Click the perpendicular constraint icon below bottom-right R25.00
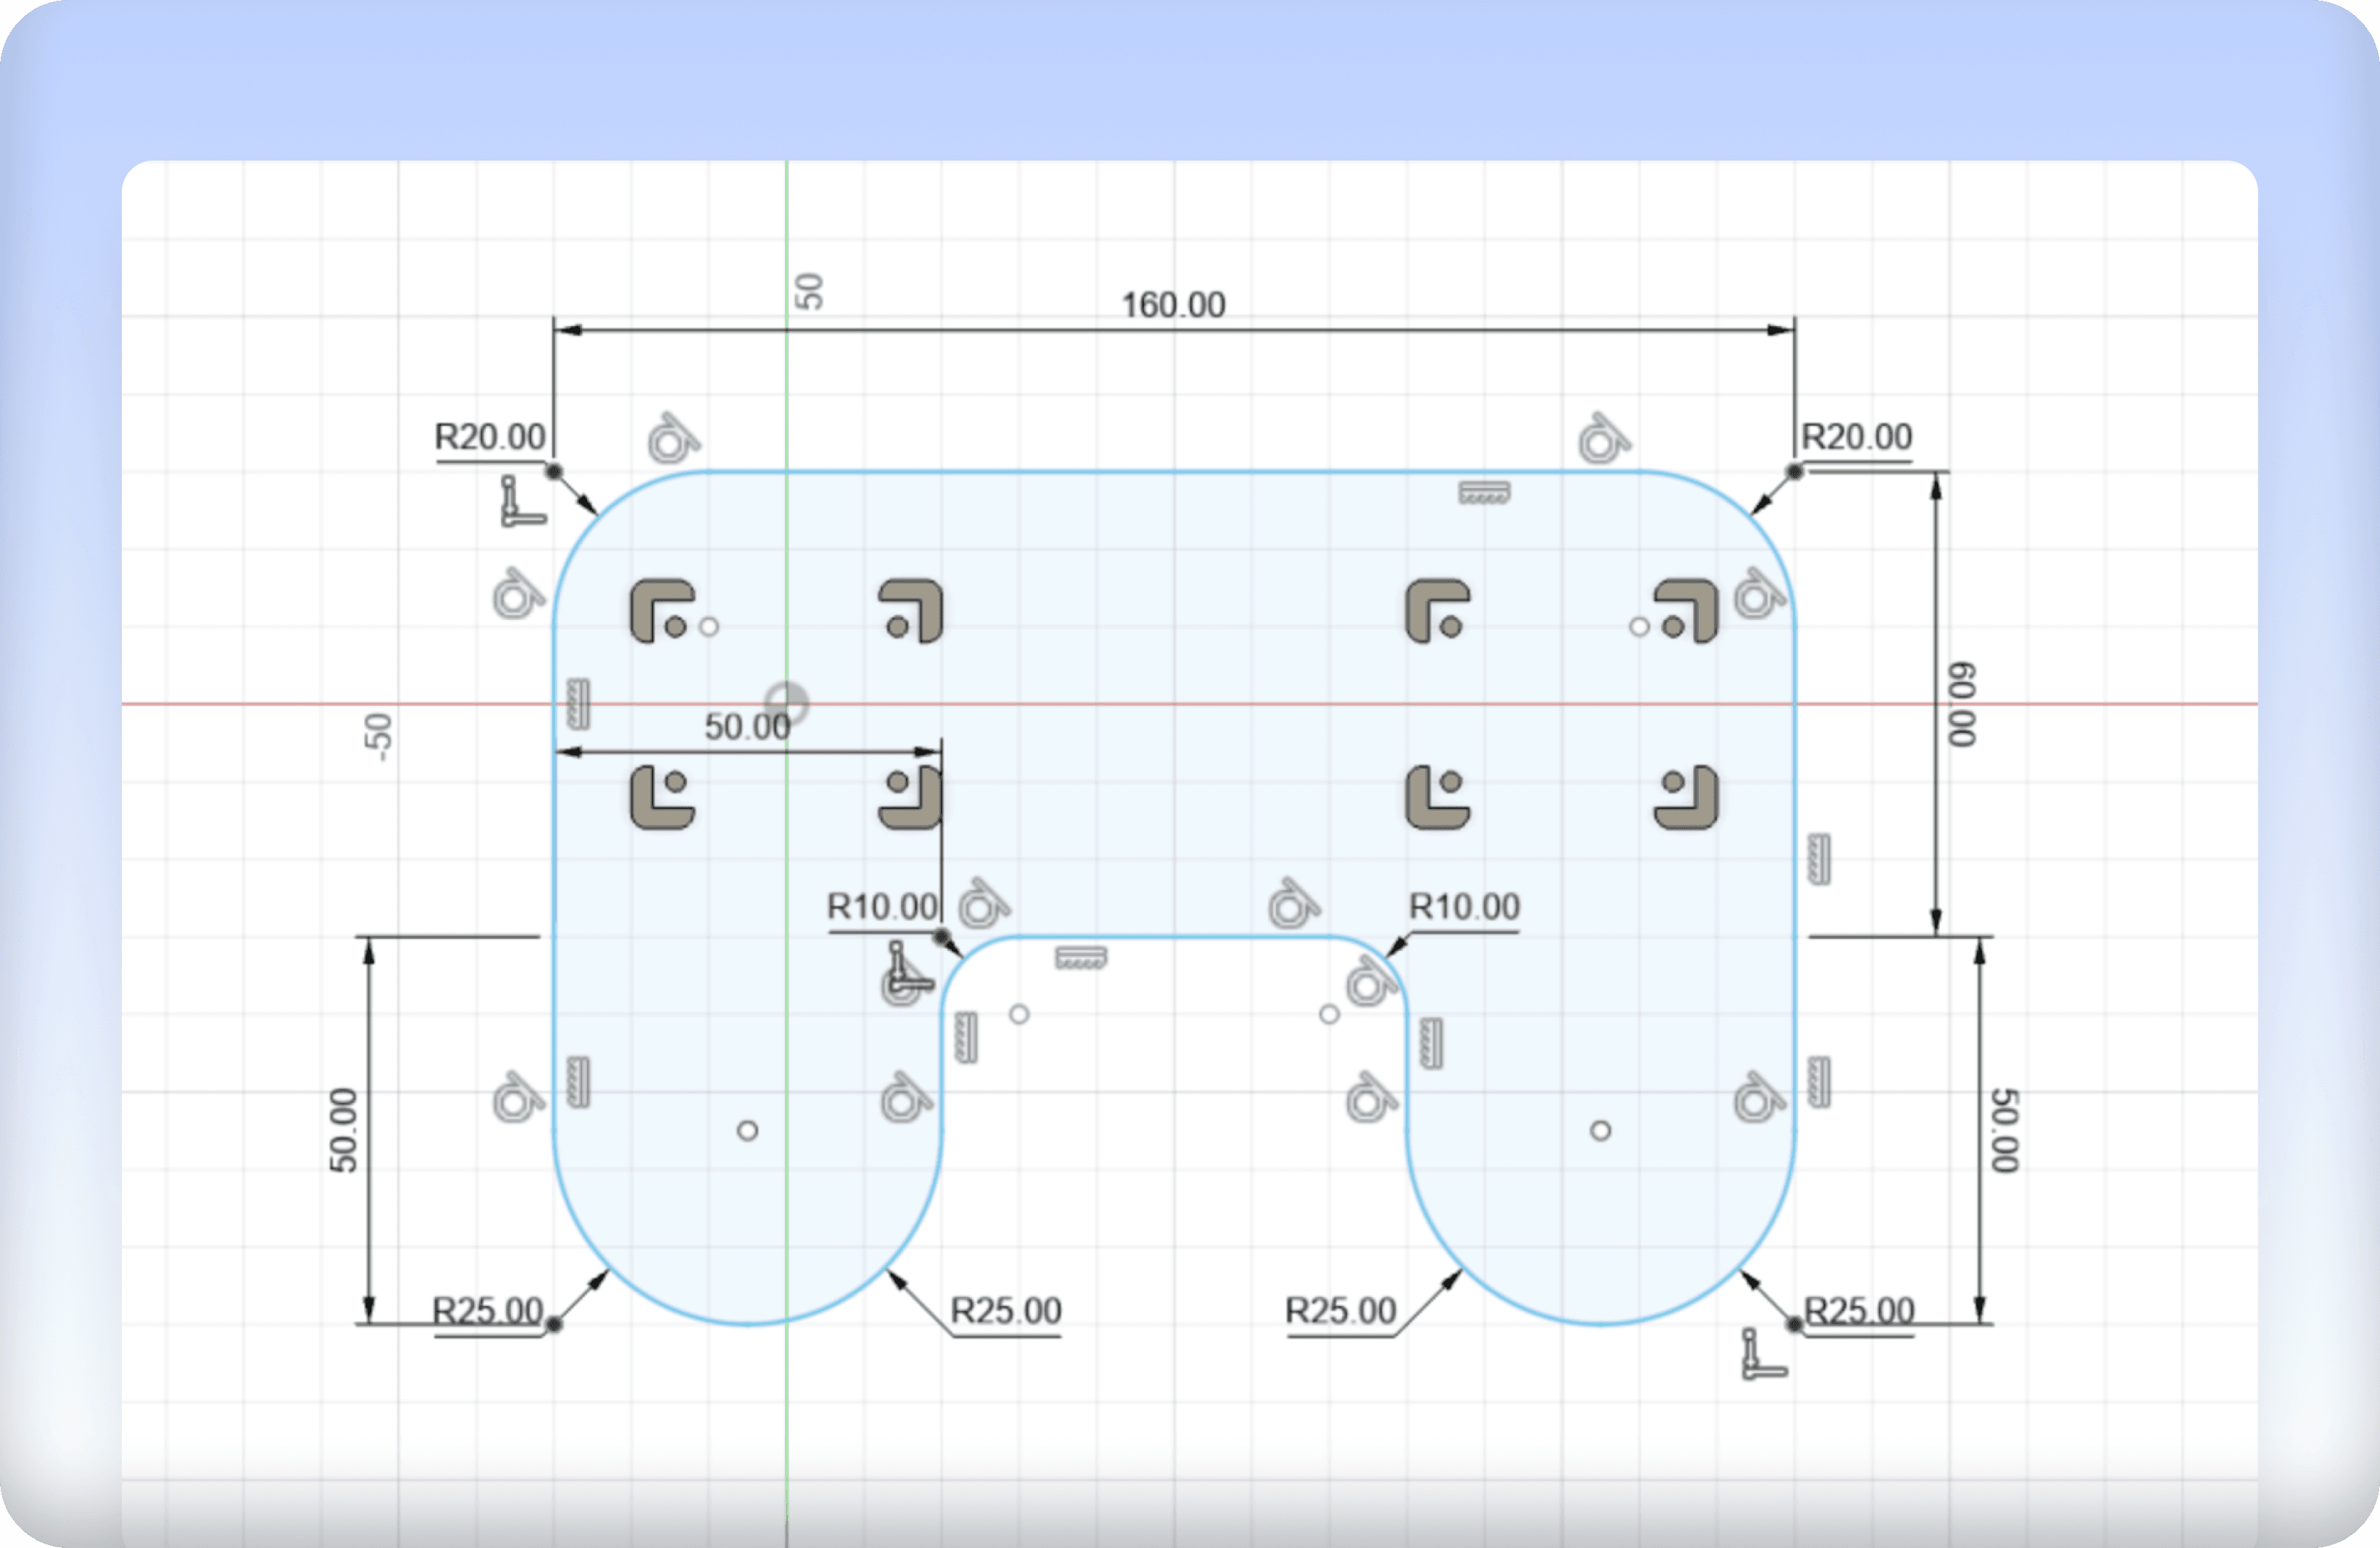Image resolution: width=2380 pixels, height=1548 pixels. point(1761,1355)
